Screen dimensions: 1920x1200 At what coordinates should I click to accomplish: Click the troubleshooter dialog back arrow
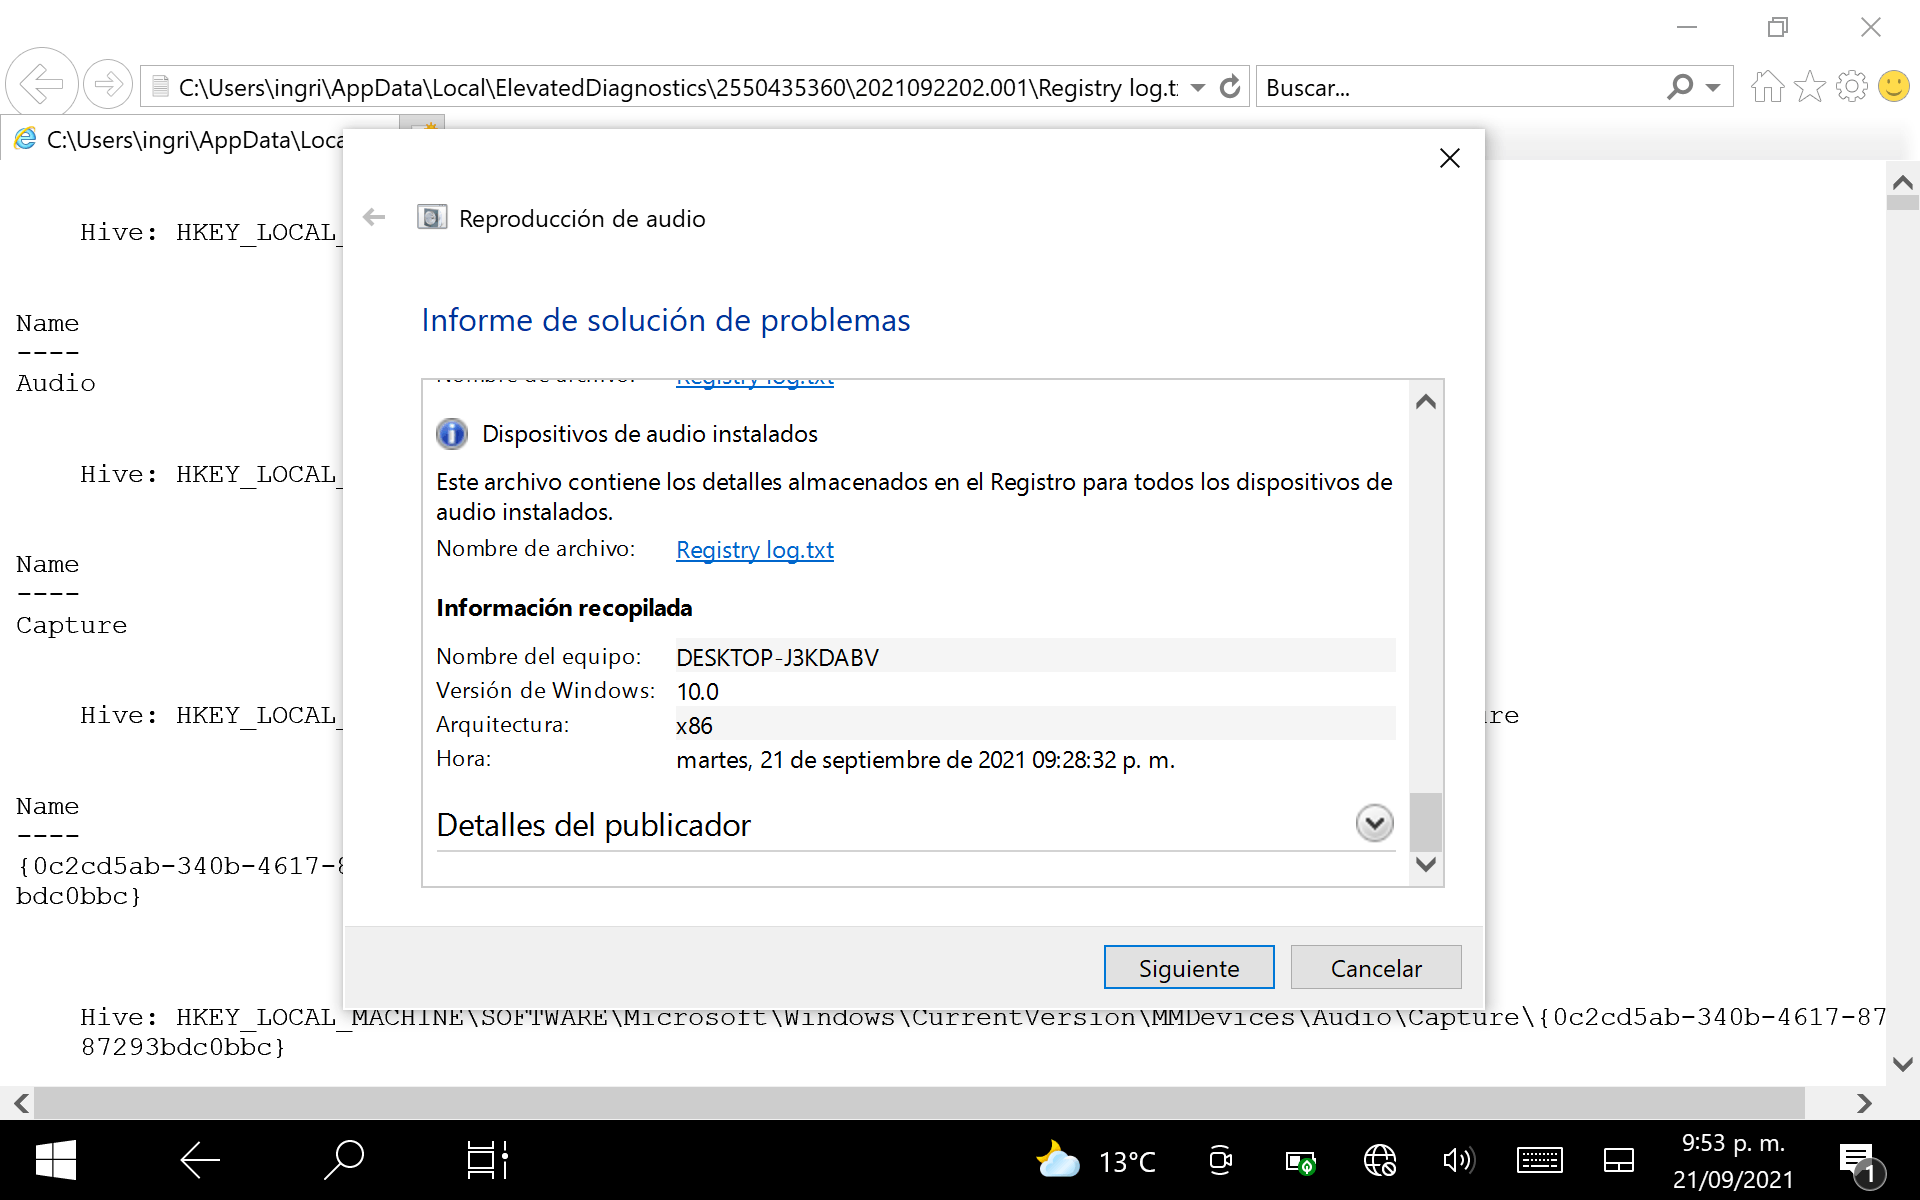pyautogui.click(x=374, y=217)
